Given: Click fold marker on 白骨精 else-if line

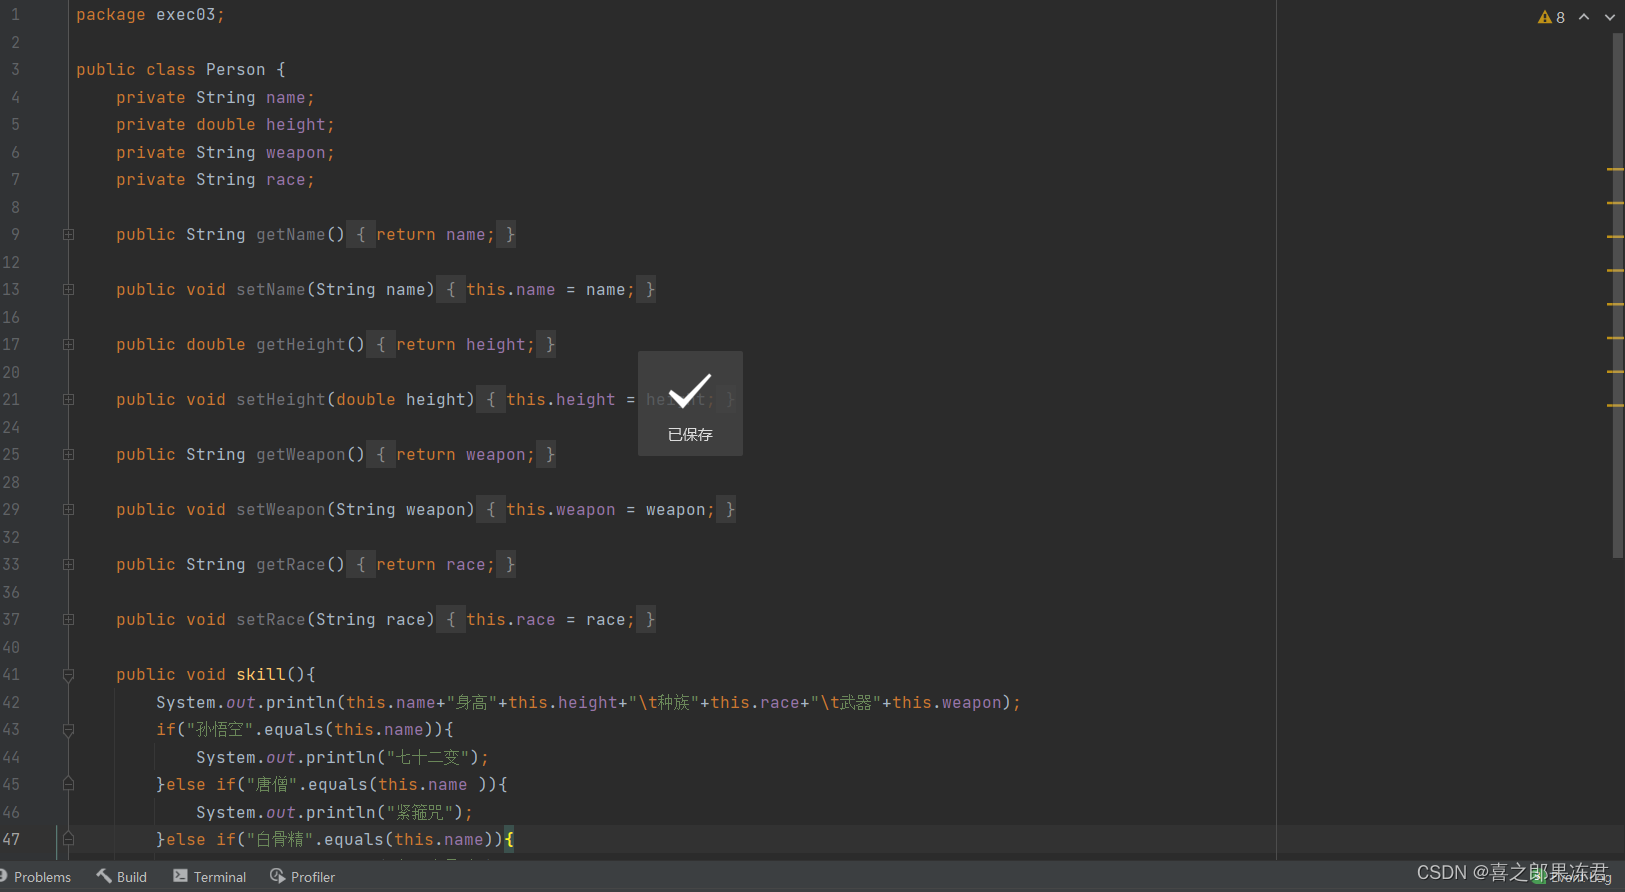Looking at the screenshot, I should pyautogui.click(x=68, y=839).
